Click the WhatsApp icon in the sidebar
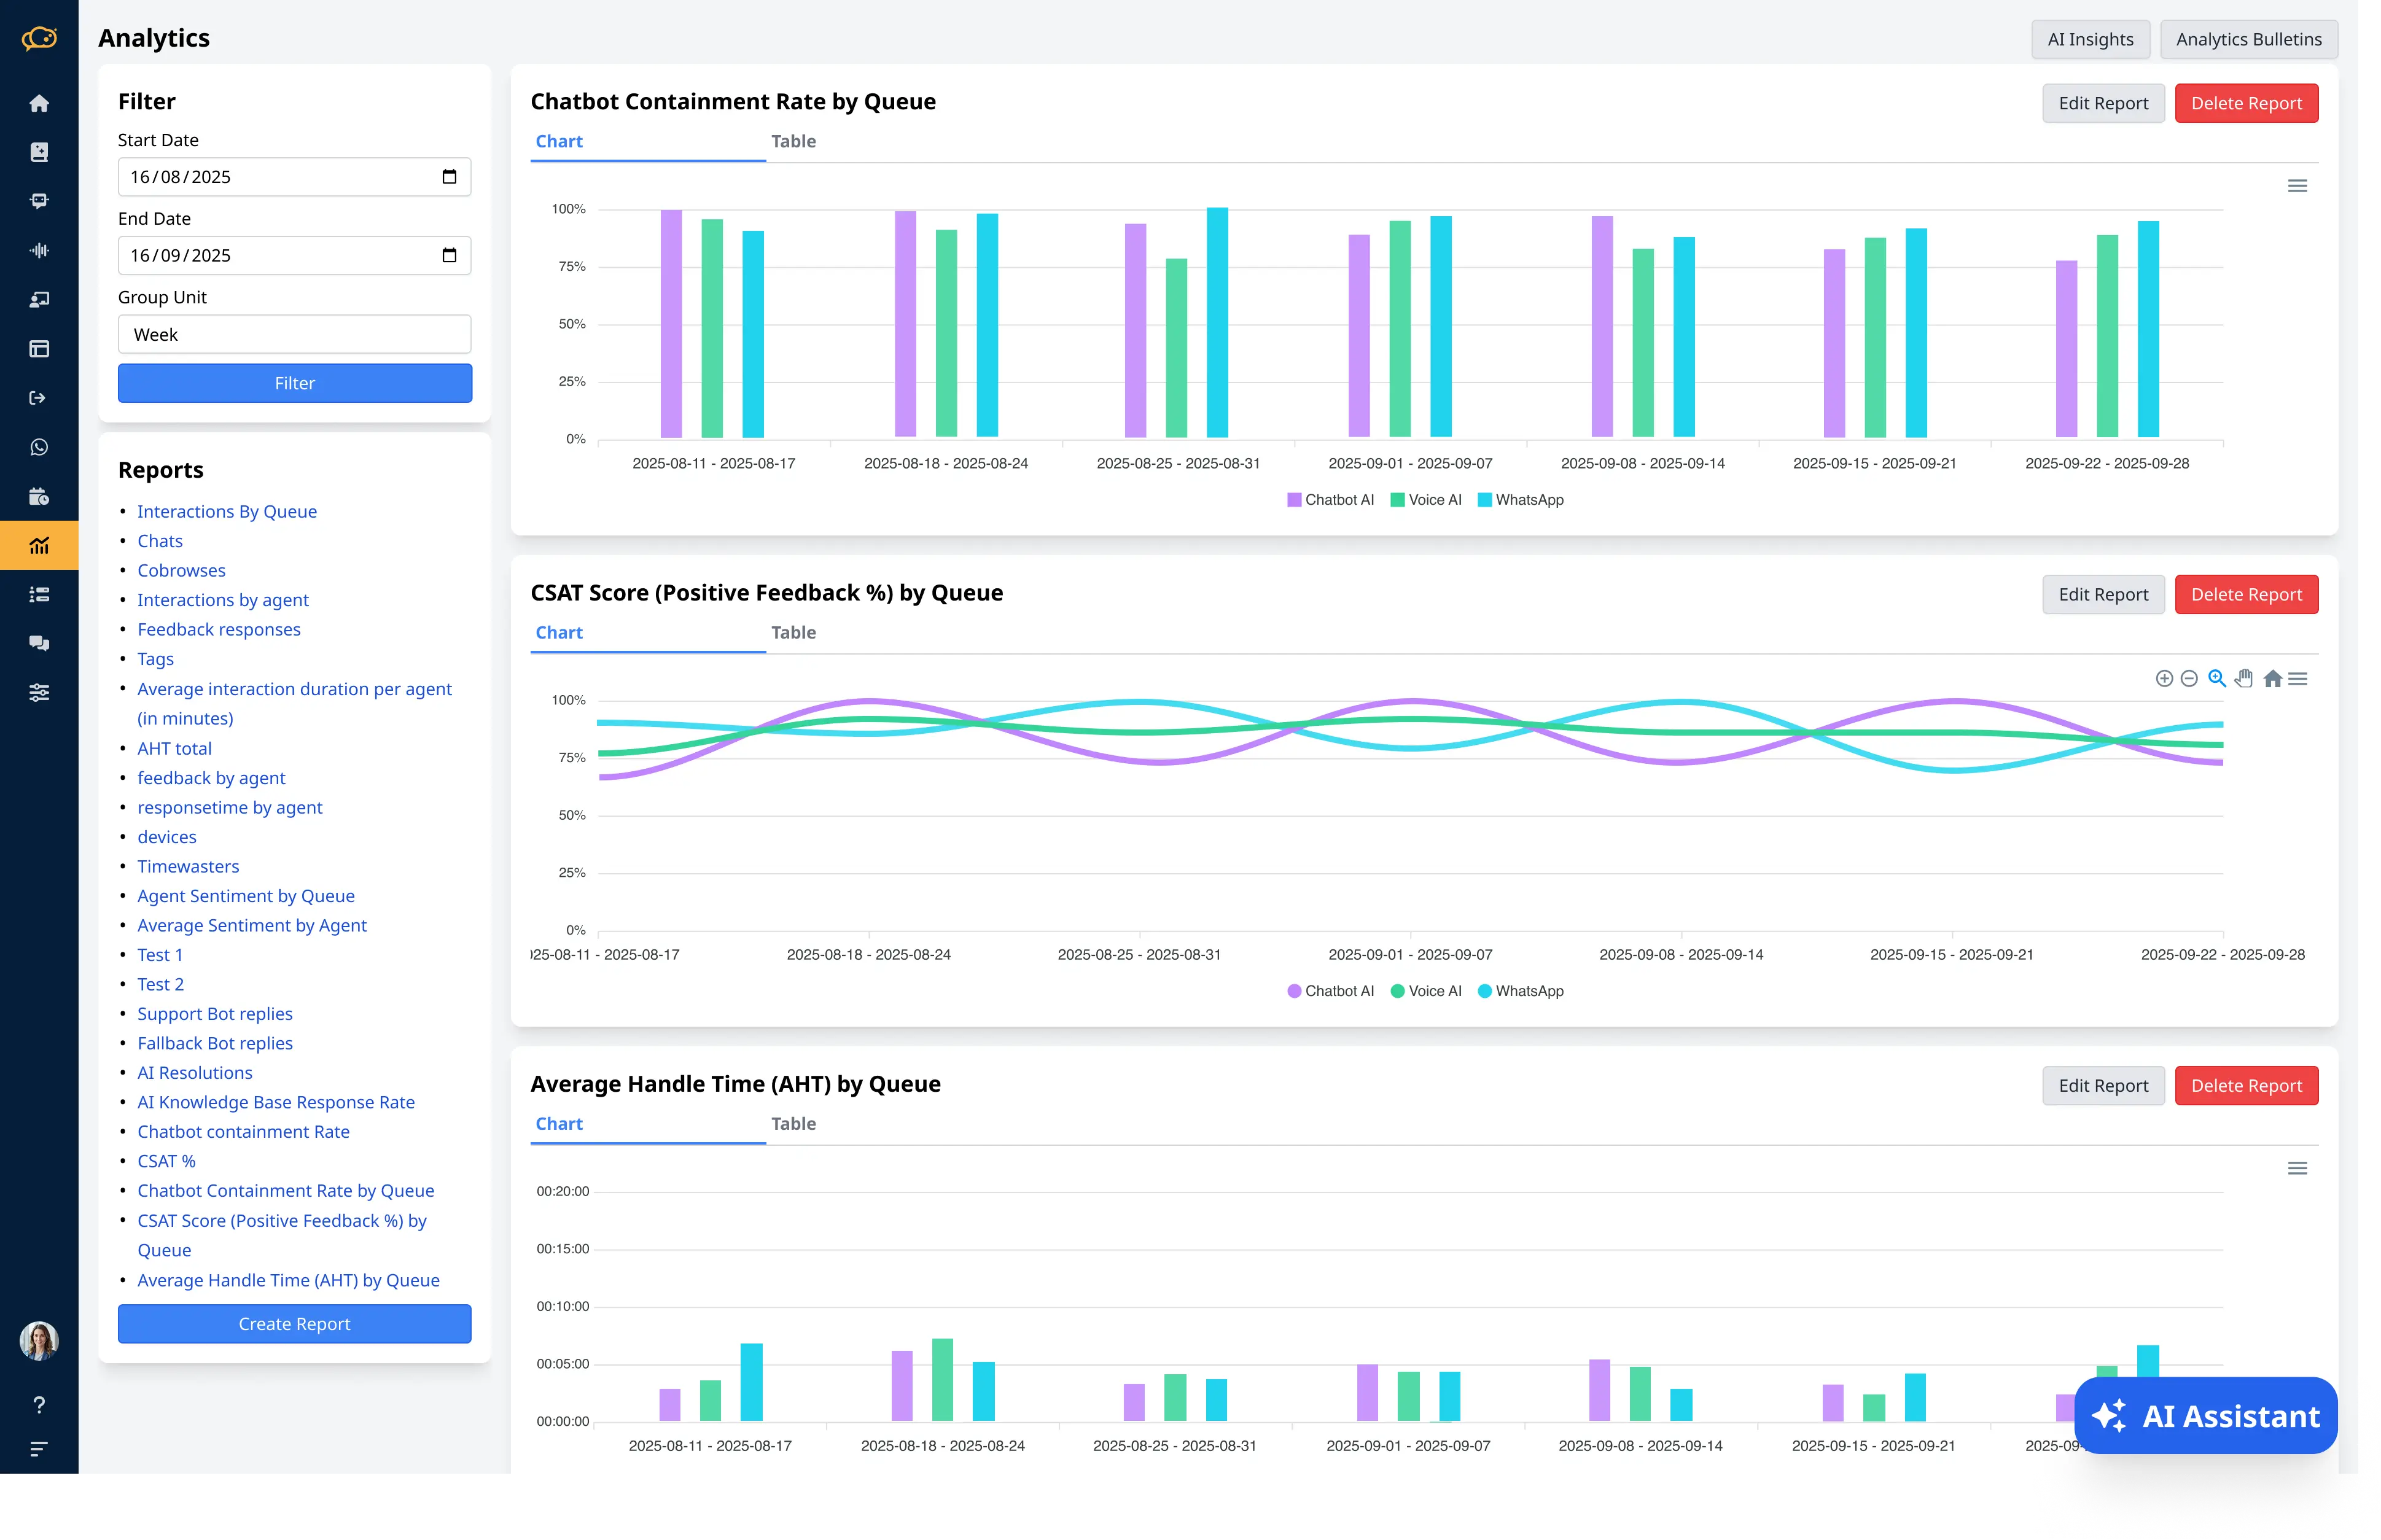 point(39,446)
